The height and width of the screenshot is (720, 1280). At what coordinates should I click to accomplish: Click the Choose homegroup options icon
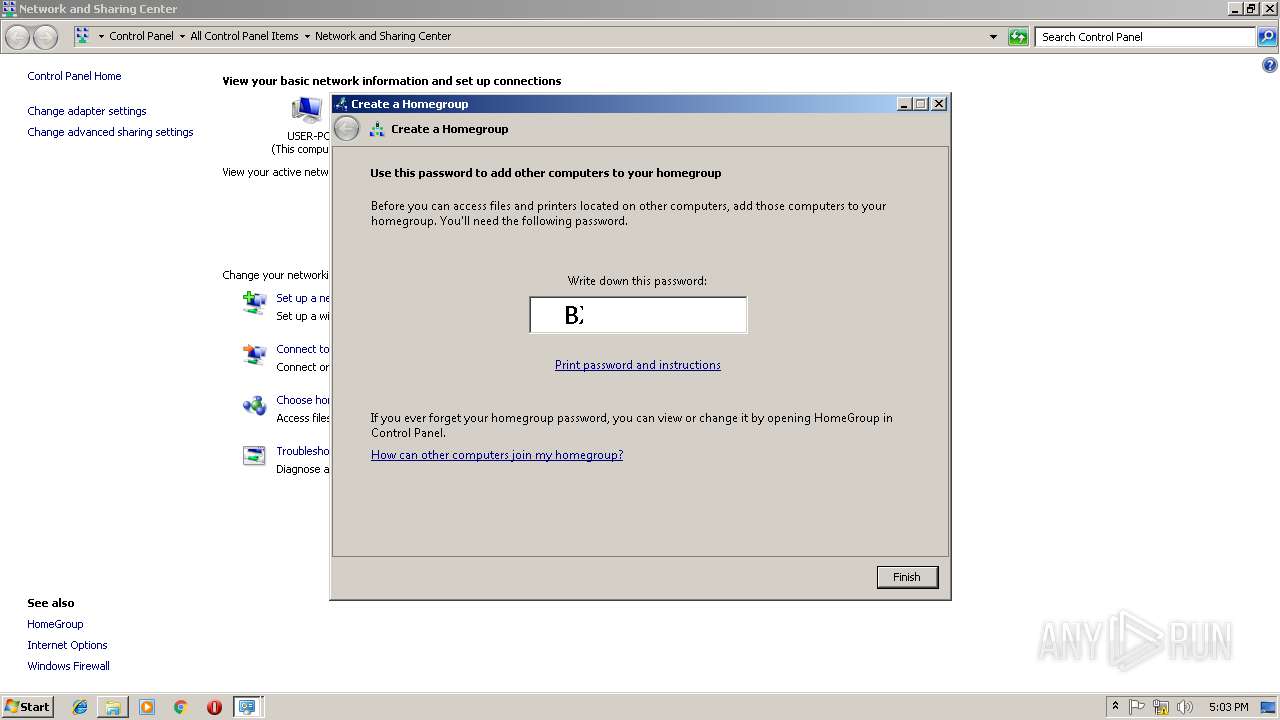coord(254,405)
